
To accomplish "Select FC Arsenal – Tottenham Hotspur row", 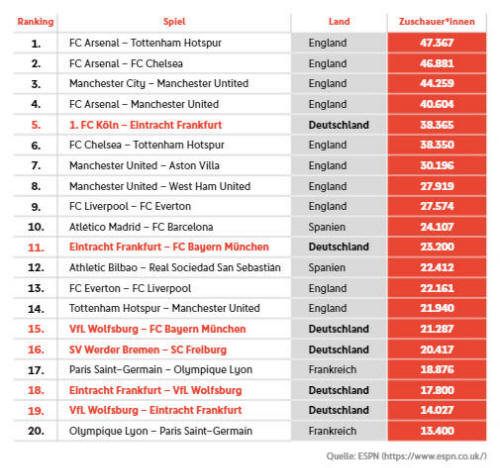I will tap(250, 43).
